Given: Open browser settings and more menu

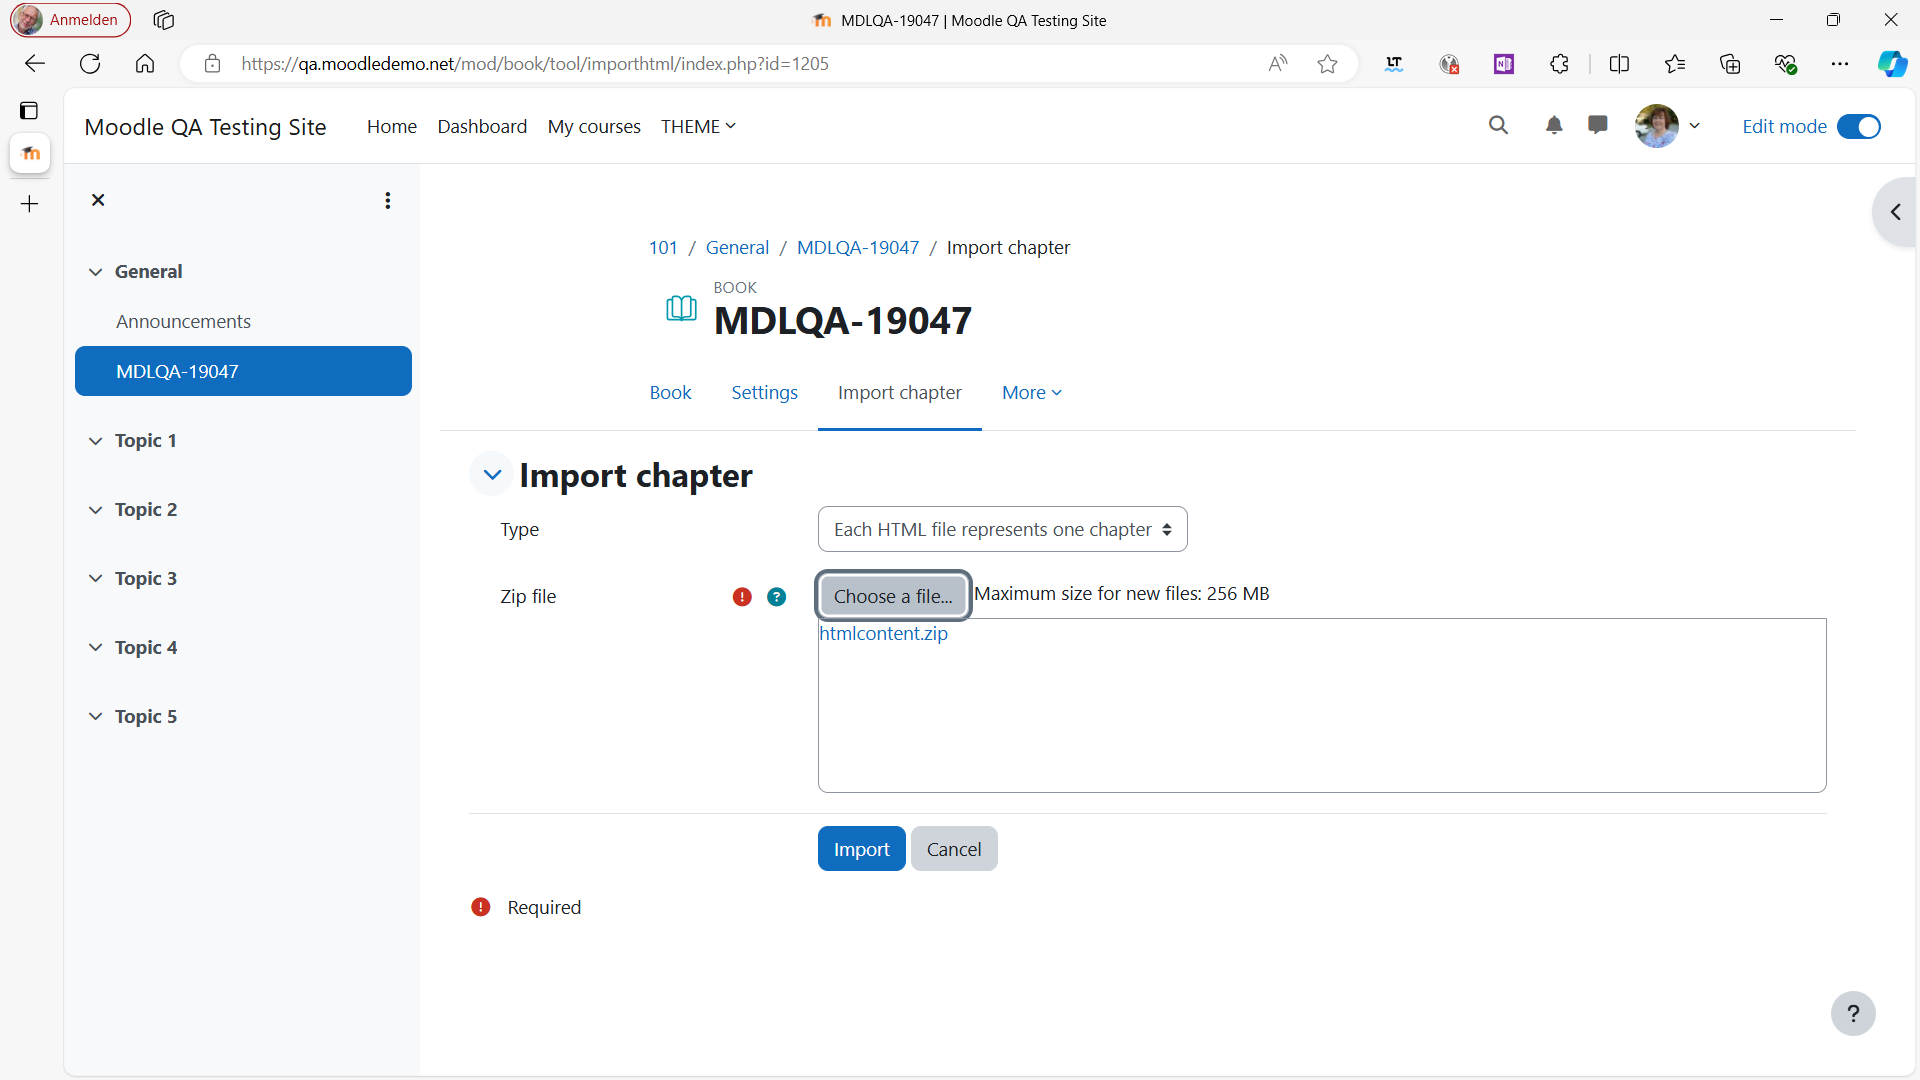Looking at the screenshot, I should click(x=1840, y=64).
